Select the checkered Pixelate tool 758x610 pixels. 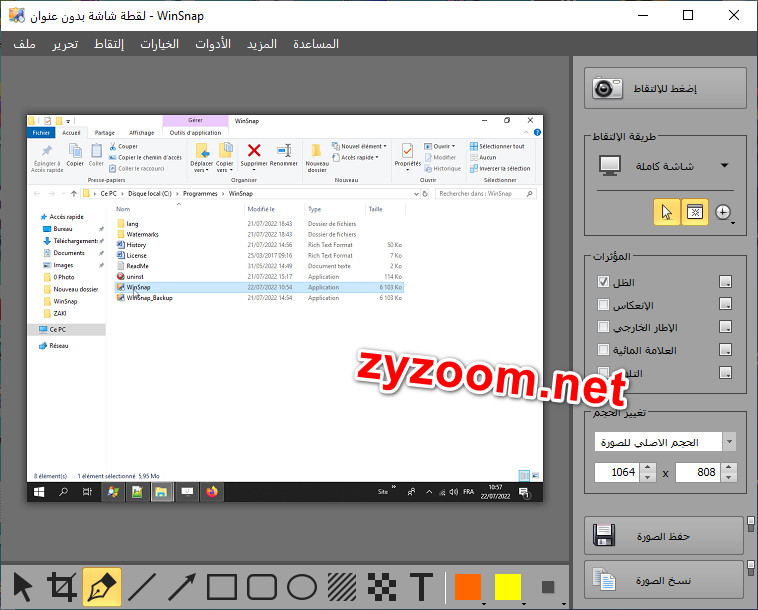(x=381, y=587)
